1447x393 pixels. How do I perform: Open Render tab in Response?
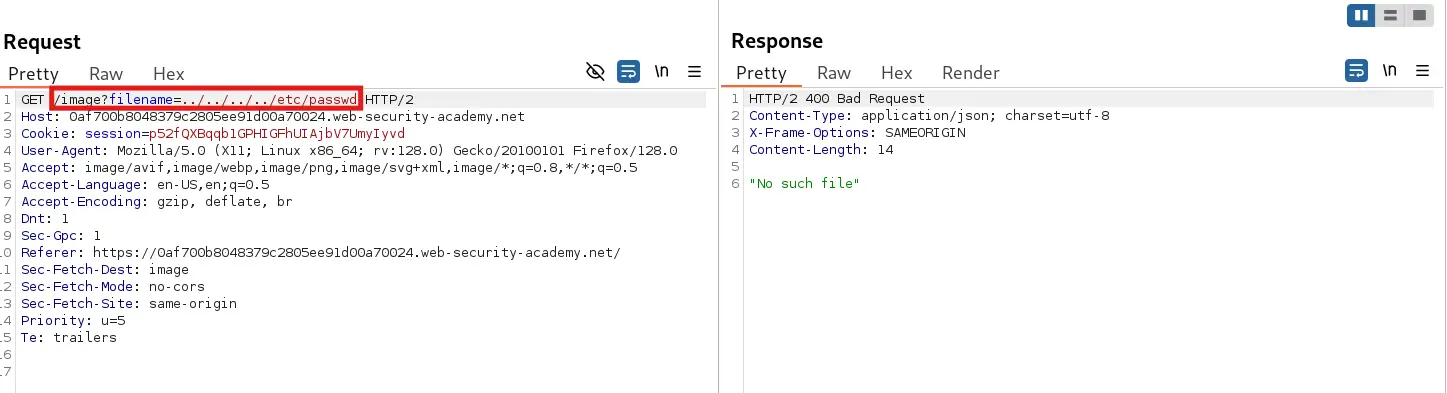(x=971, y=73)
